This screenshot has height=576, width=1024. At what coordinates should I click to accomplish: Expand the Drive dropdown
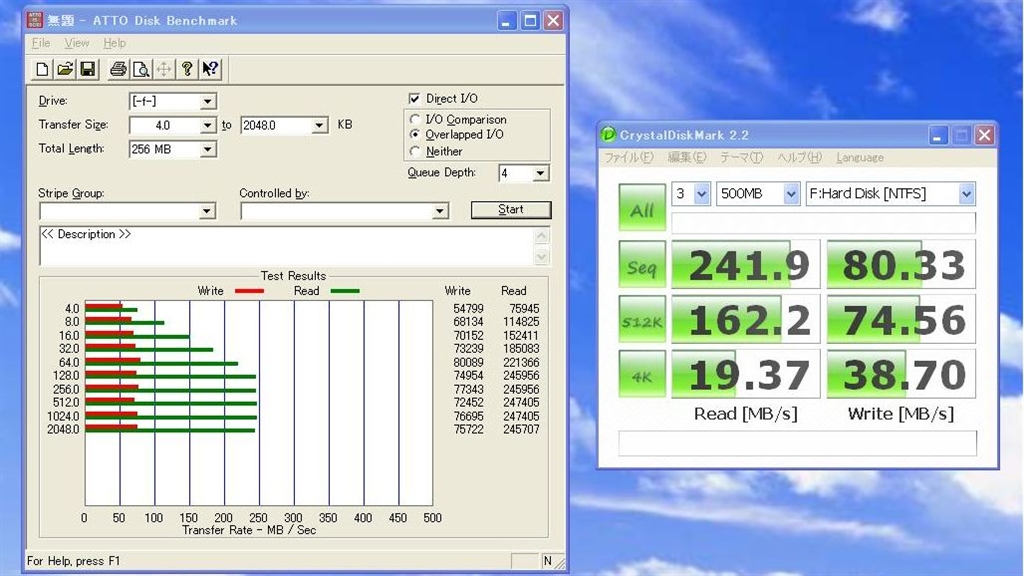coord(208,101)
